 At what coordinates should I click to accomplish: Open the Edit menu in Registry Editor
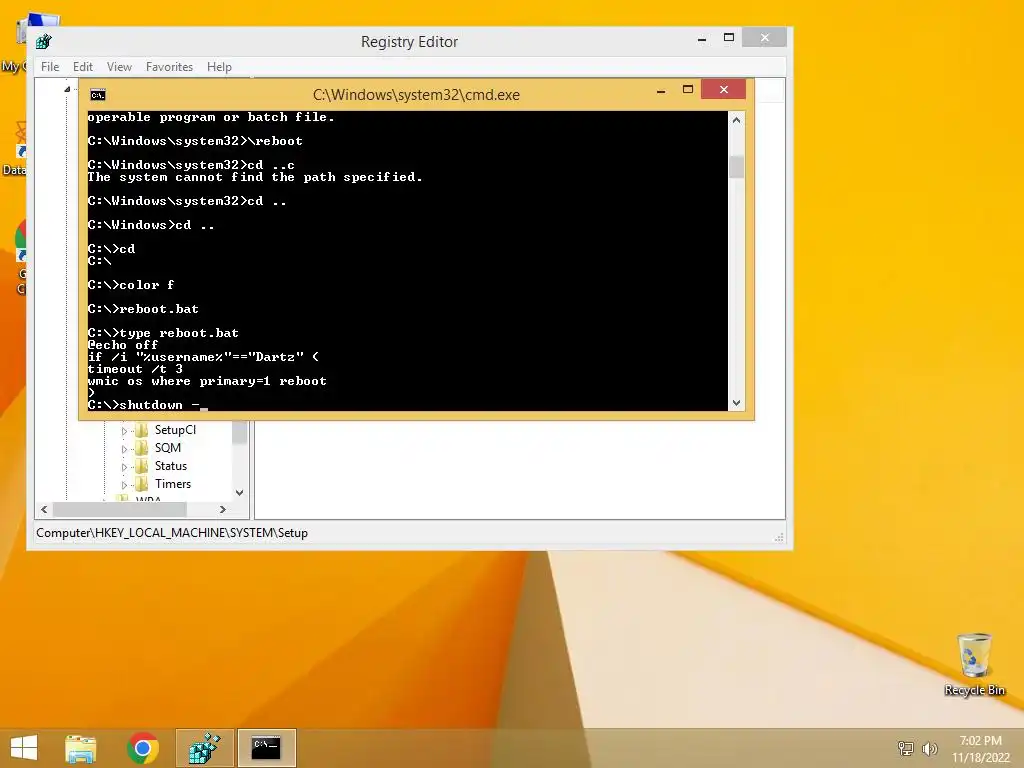click(82, 67)
